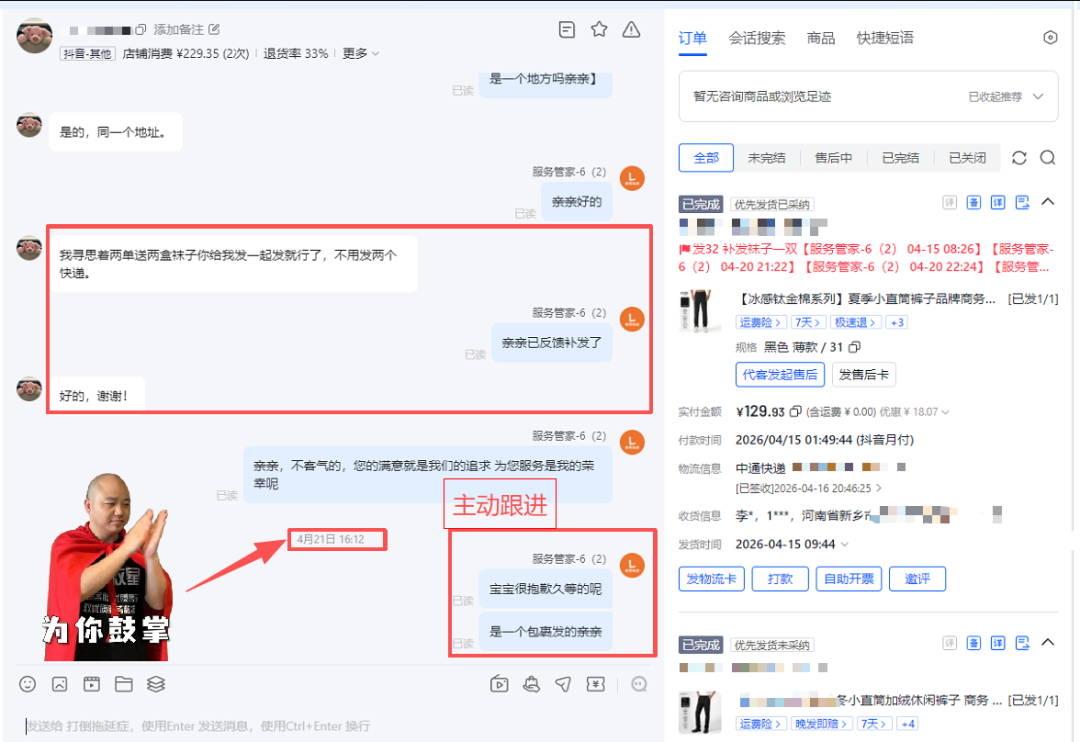Click the robot assistant icon at toolbar end

[x=639, y=684]
